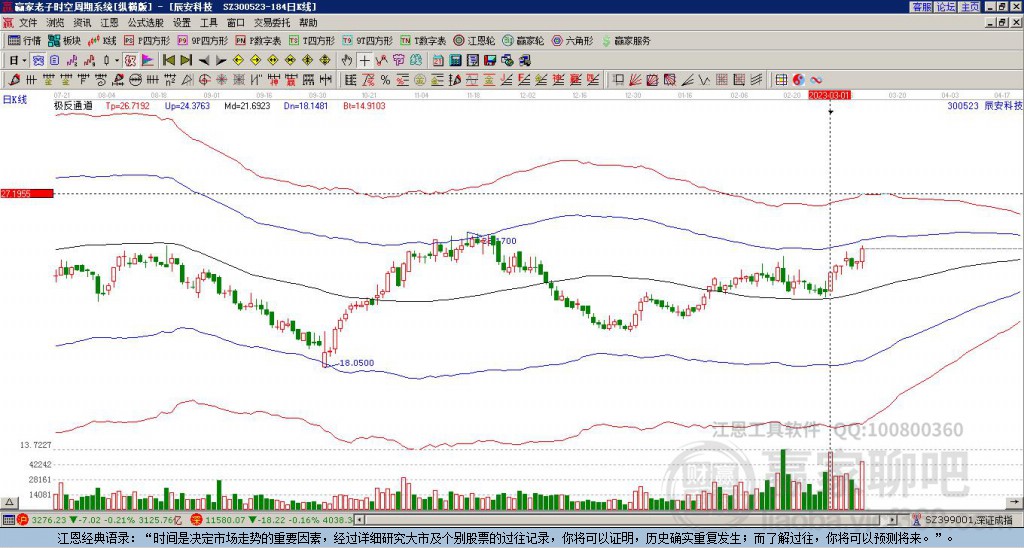Click the black right arrow icon
Screen dimensions: 1024x548
[x=221, y=61]
